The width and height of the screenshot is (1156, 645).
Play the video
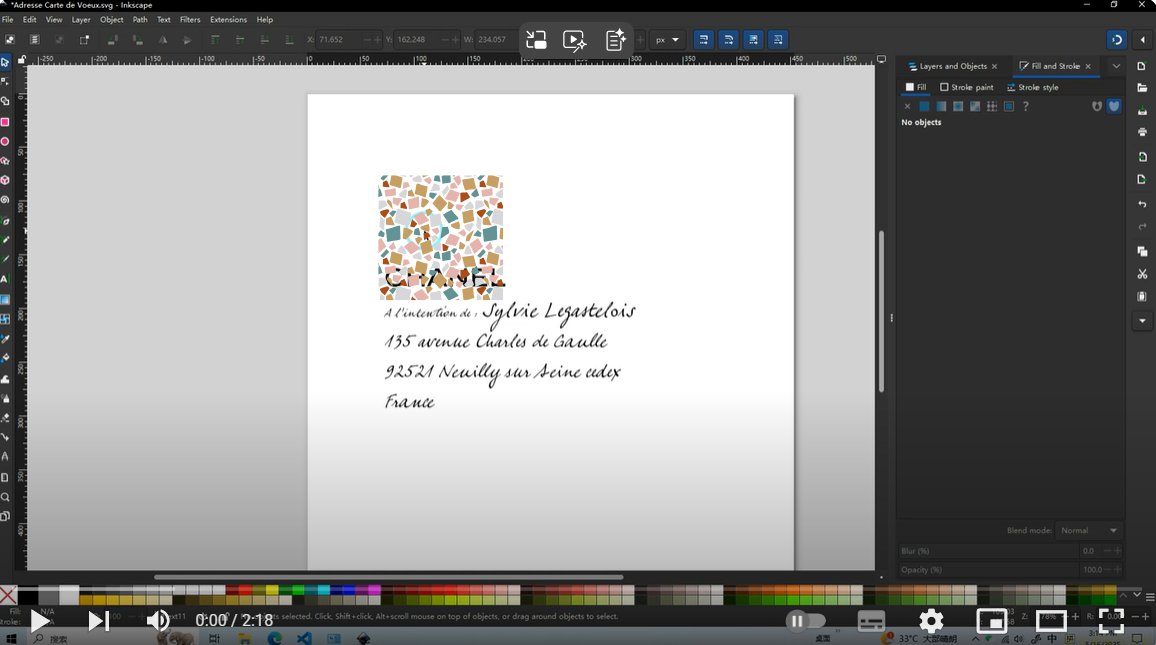click(40, 621)
